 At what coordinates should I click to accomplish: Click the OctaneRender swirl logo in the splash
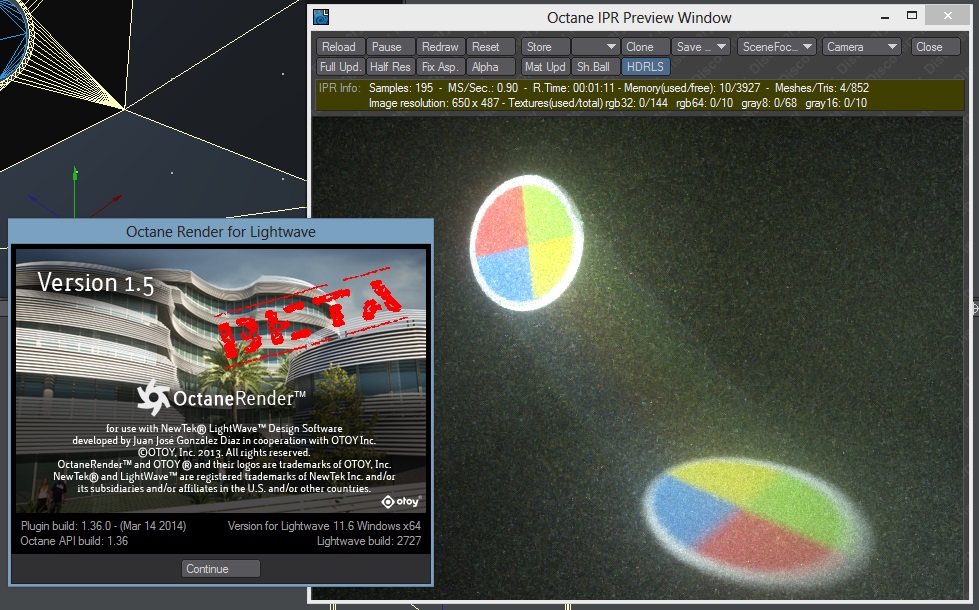coord(153,398)
